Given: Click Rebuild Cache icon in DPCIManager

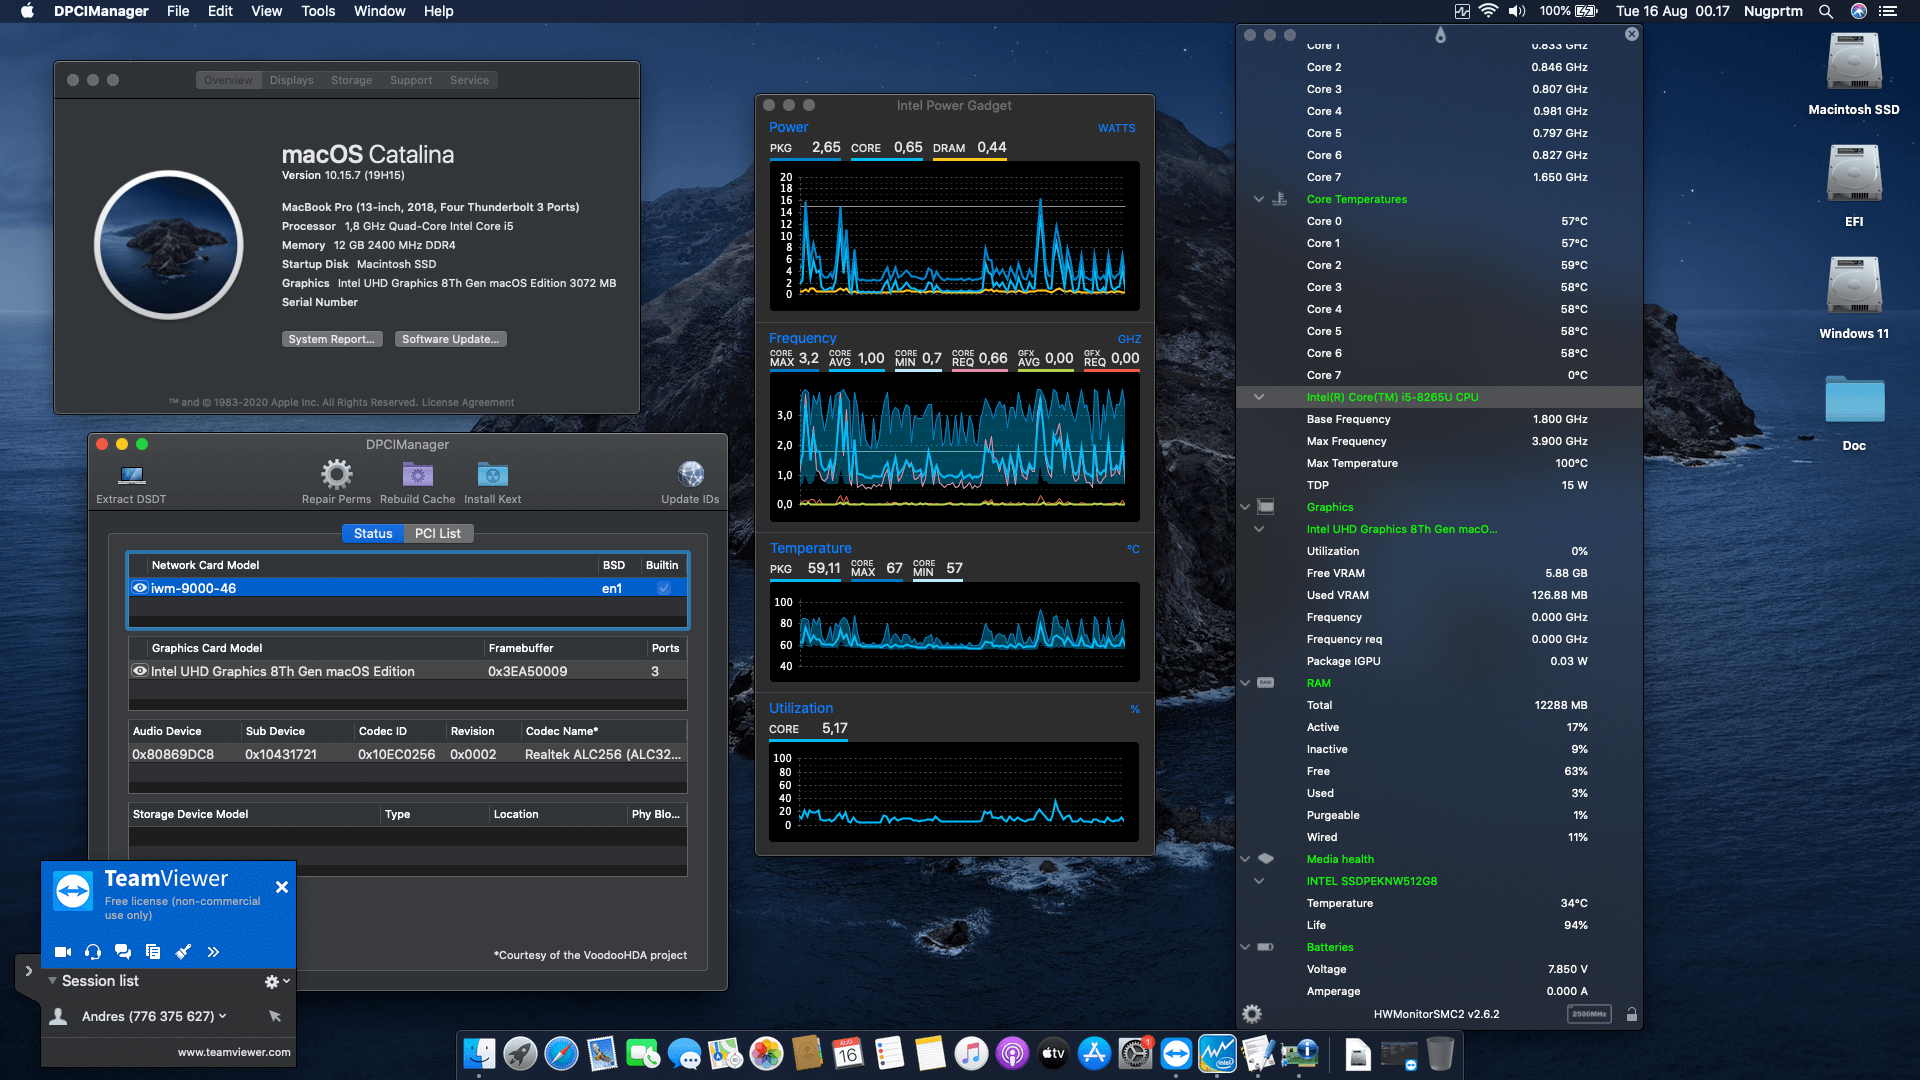Looking at the screenshot, I should pos(417,474).
